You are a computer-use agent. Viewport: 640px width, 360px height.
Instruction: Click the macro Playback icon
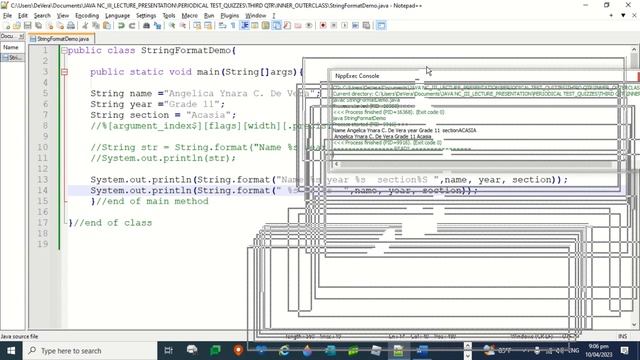[344, 26]
